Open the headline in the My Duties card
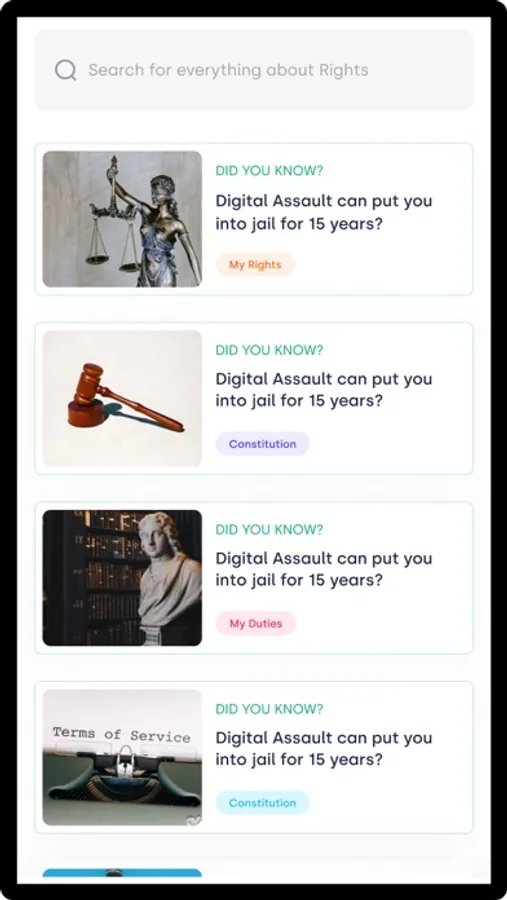This screenshot has width=507, height=900. click(x=324, y=569)
